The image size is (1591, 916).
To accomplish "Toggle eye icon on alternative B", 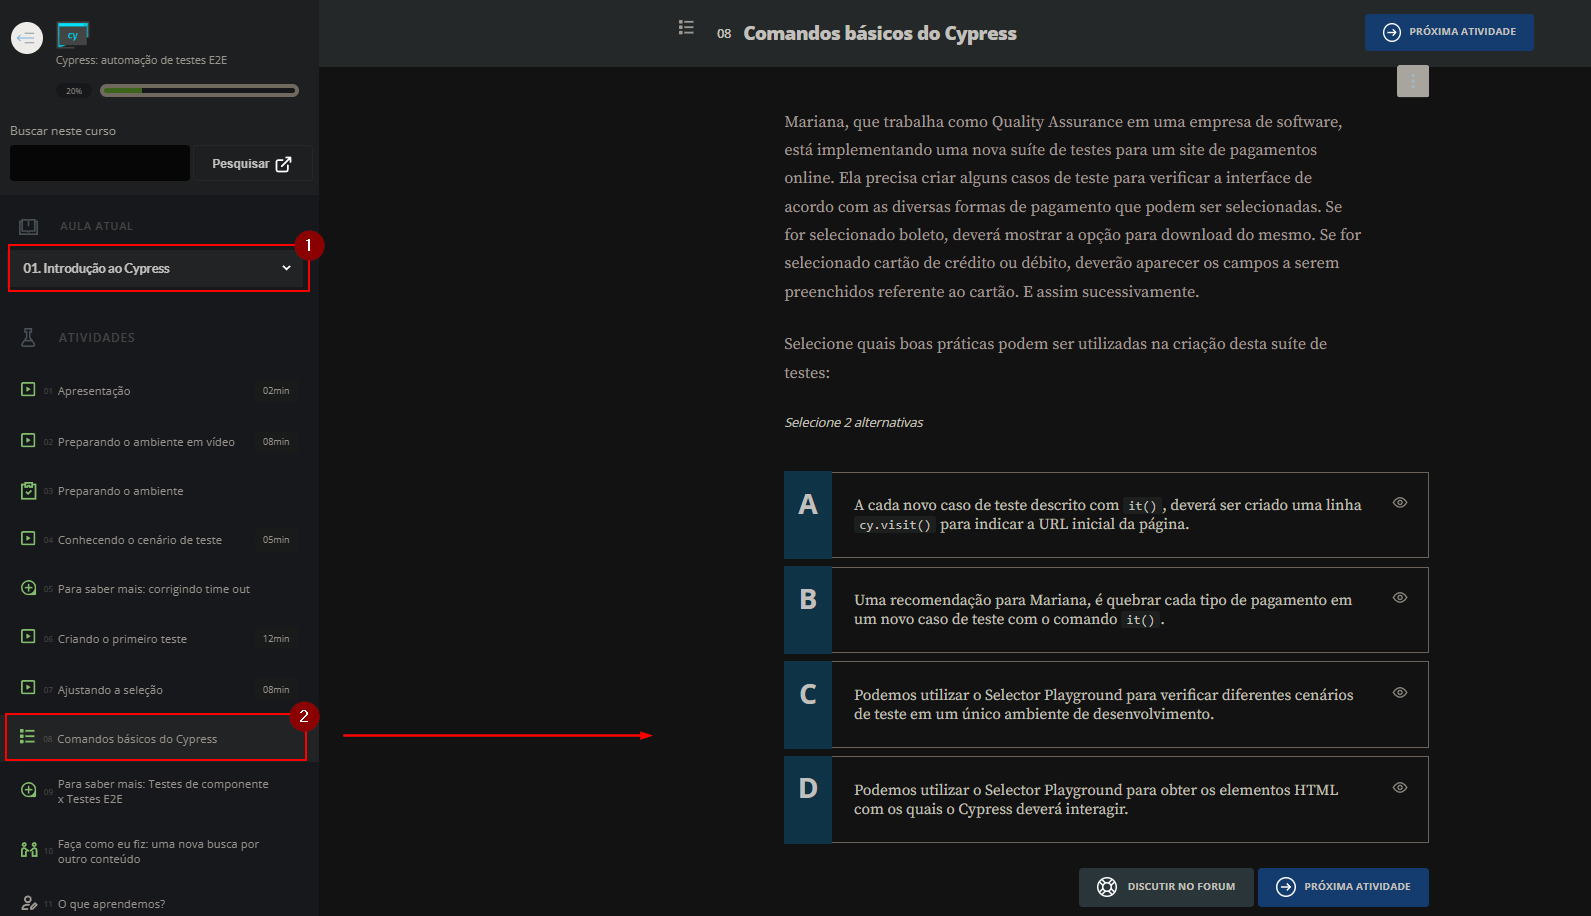I will (1400, 598).
